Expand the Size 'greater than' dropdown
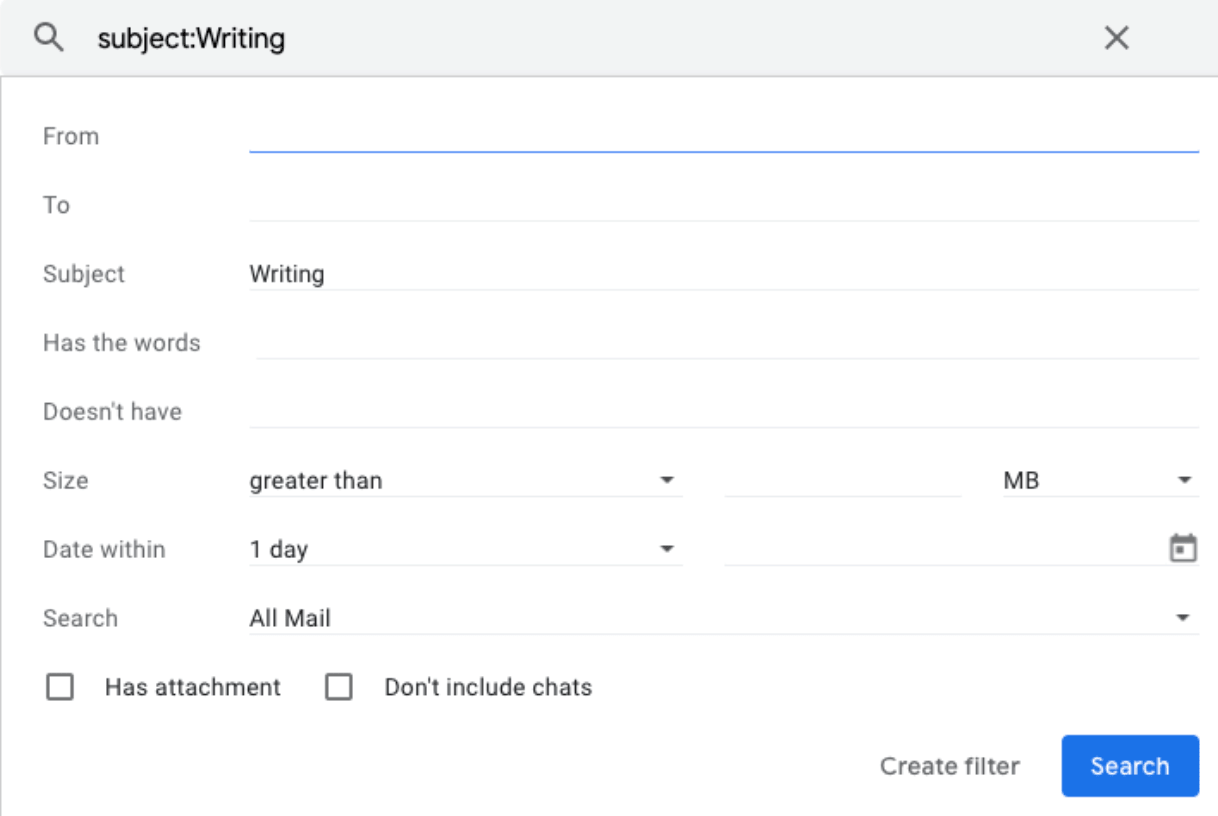 pos(465,481)
